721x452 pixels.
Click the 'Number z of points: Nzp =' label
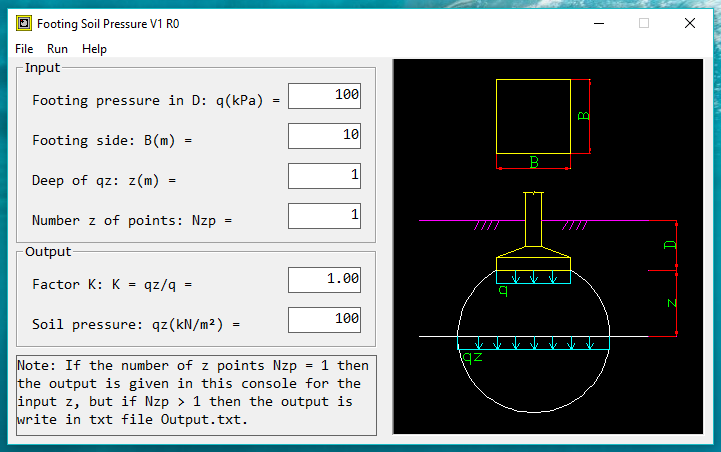(132, 221)
